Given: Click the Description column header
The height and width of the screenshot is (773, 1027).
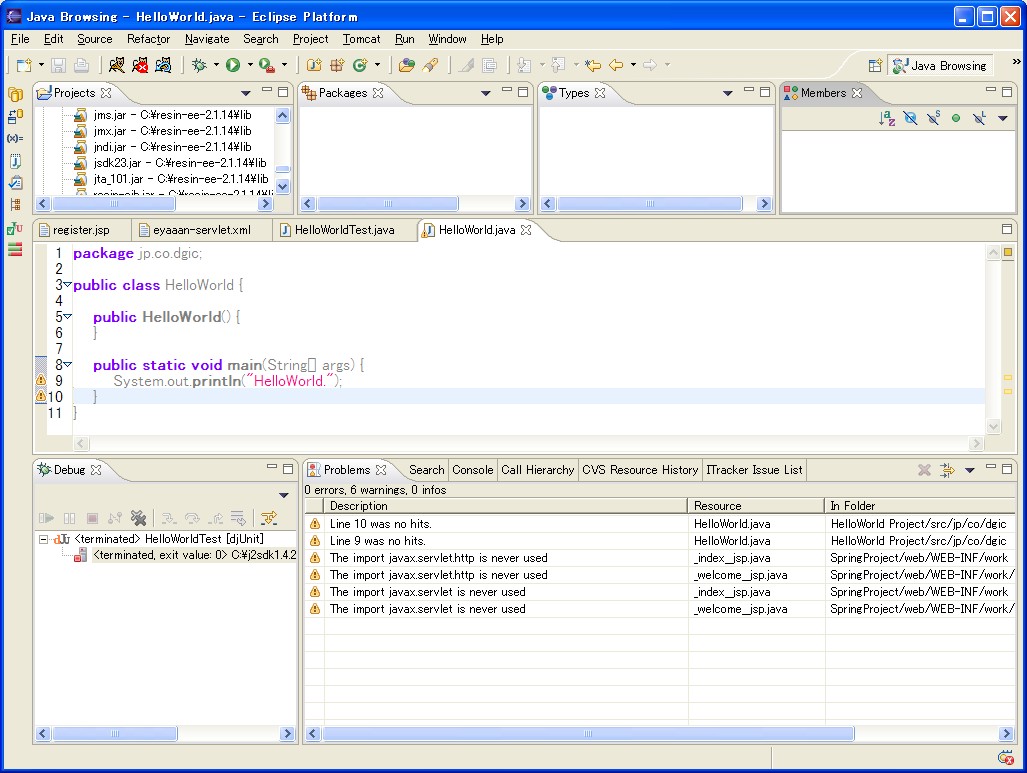Looking at the screenshot, I should (x=505, y=506).
